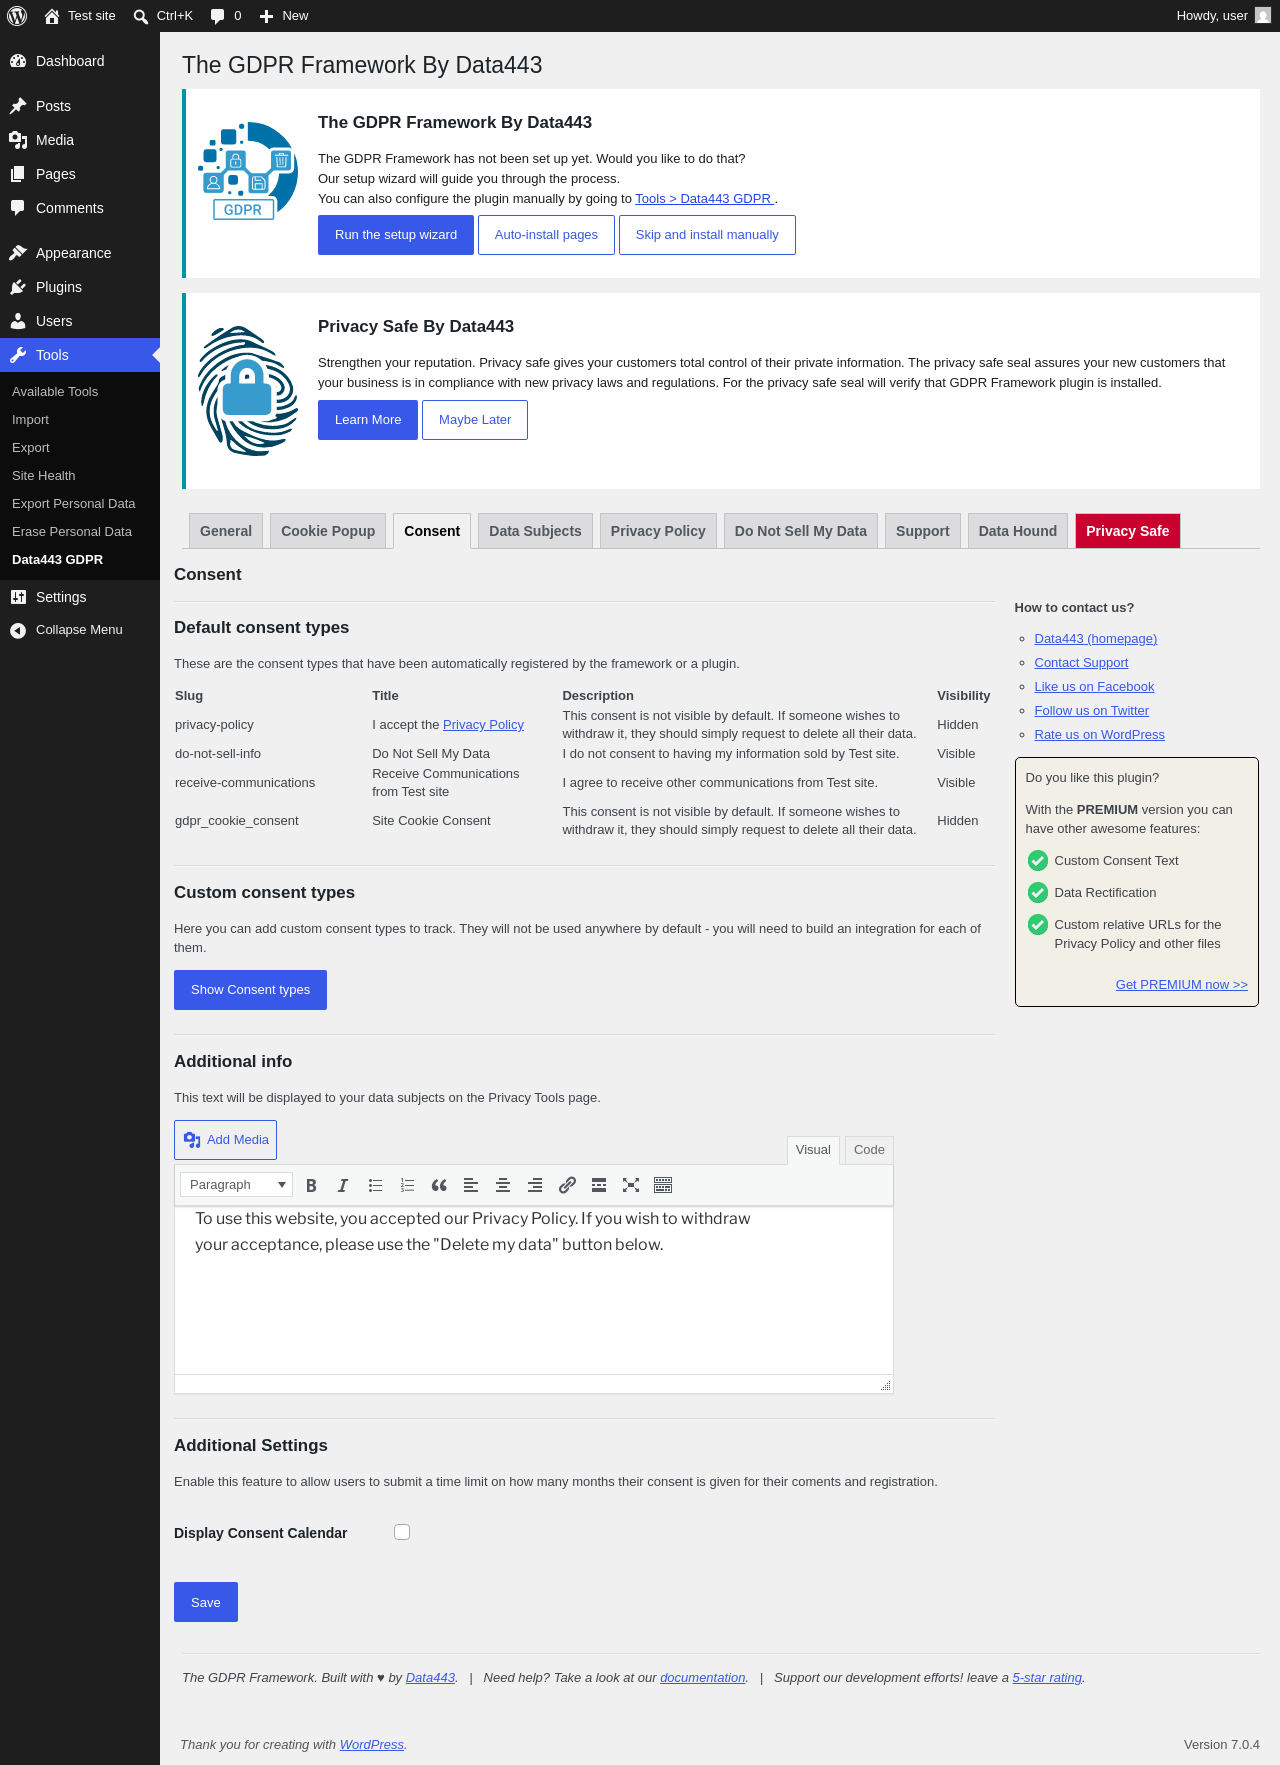Open the comments bubble in admin bar
Screen dimensions: 1280x1765
217,16
